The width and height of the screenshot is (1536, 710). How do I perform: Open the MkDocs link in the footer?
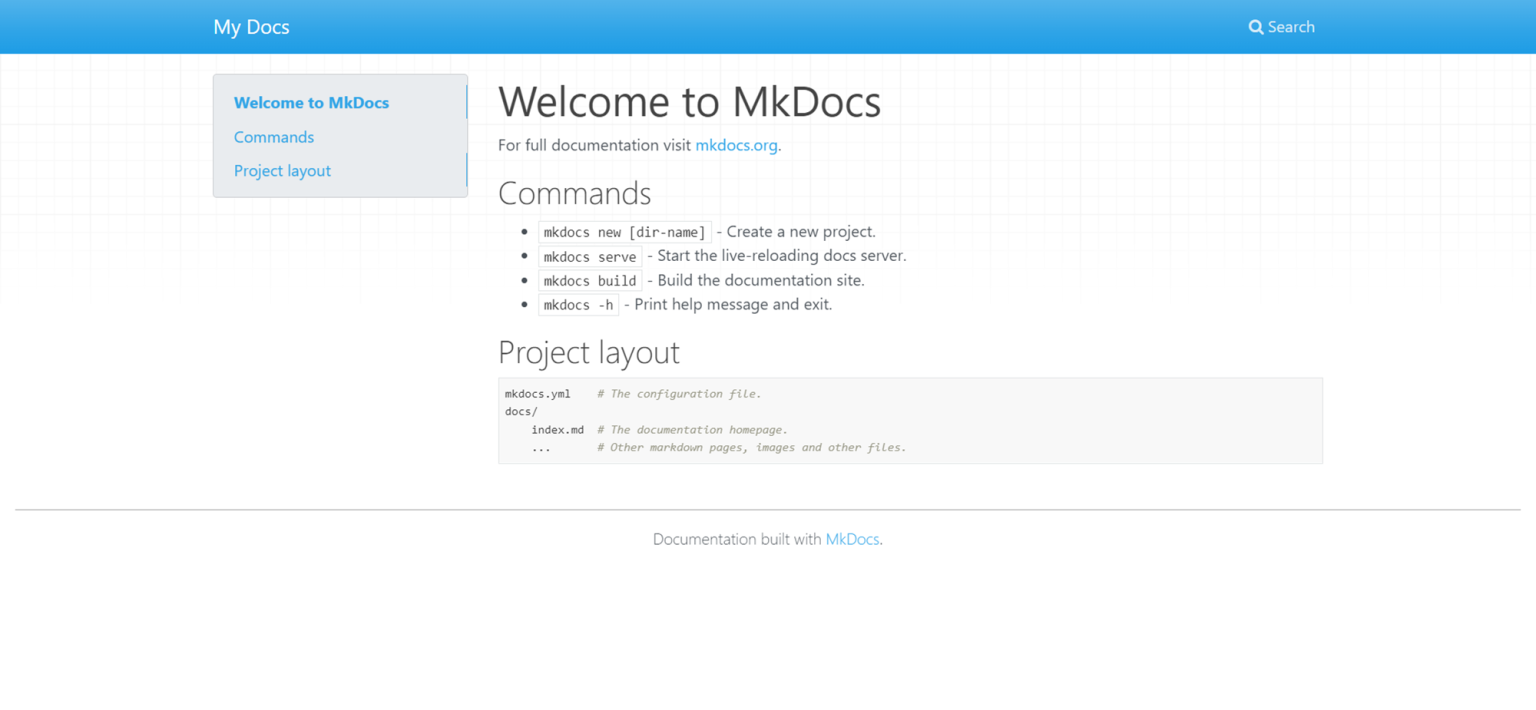click(852, 539)
